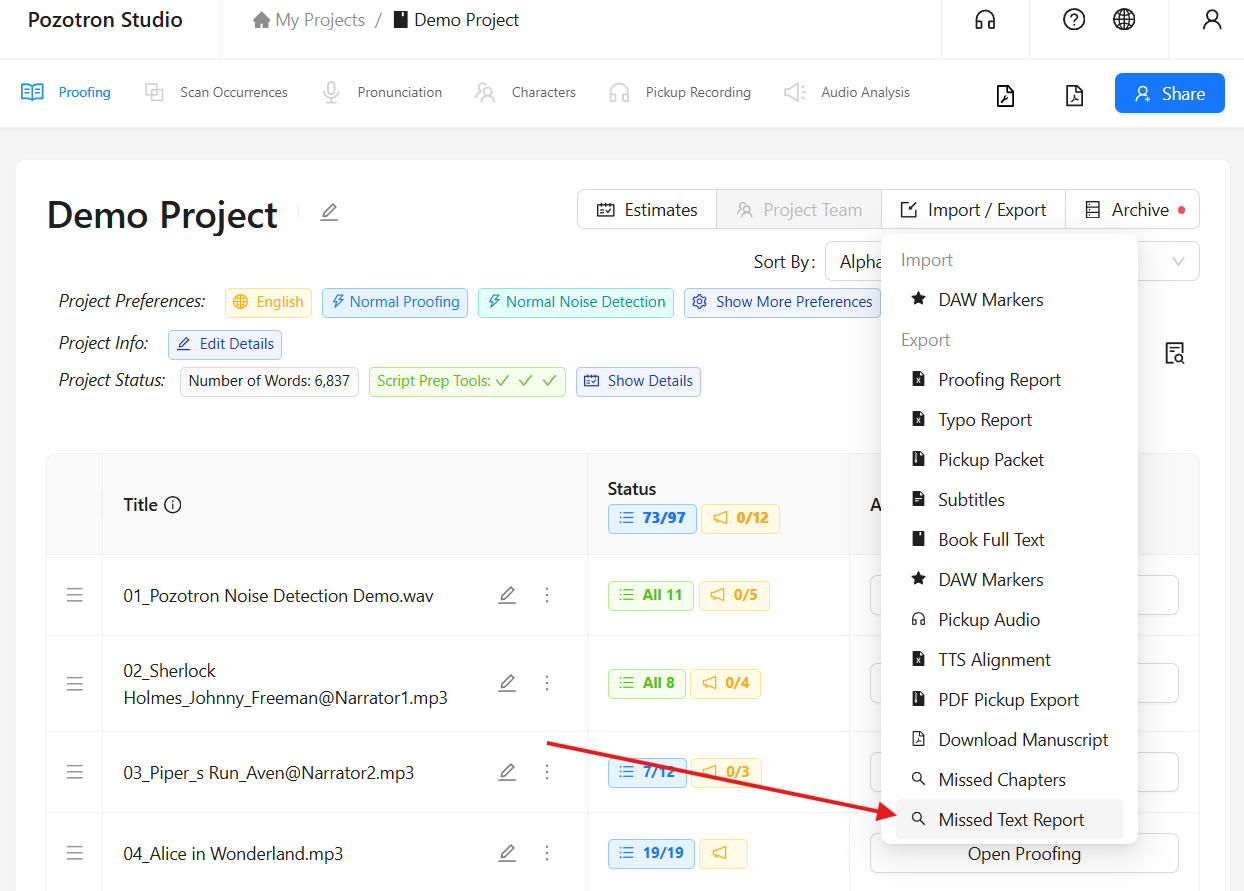This screenshot has width=1244, height=891.
Task: Open the help question mark icon
Action: click(x=1074, y=20)
